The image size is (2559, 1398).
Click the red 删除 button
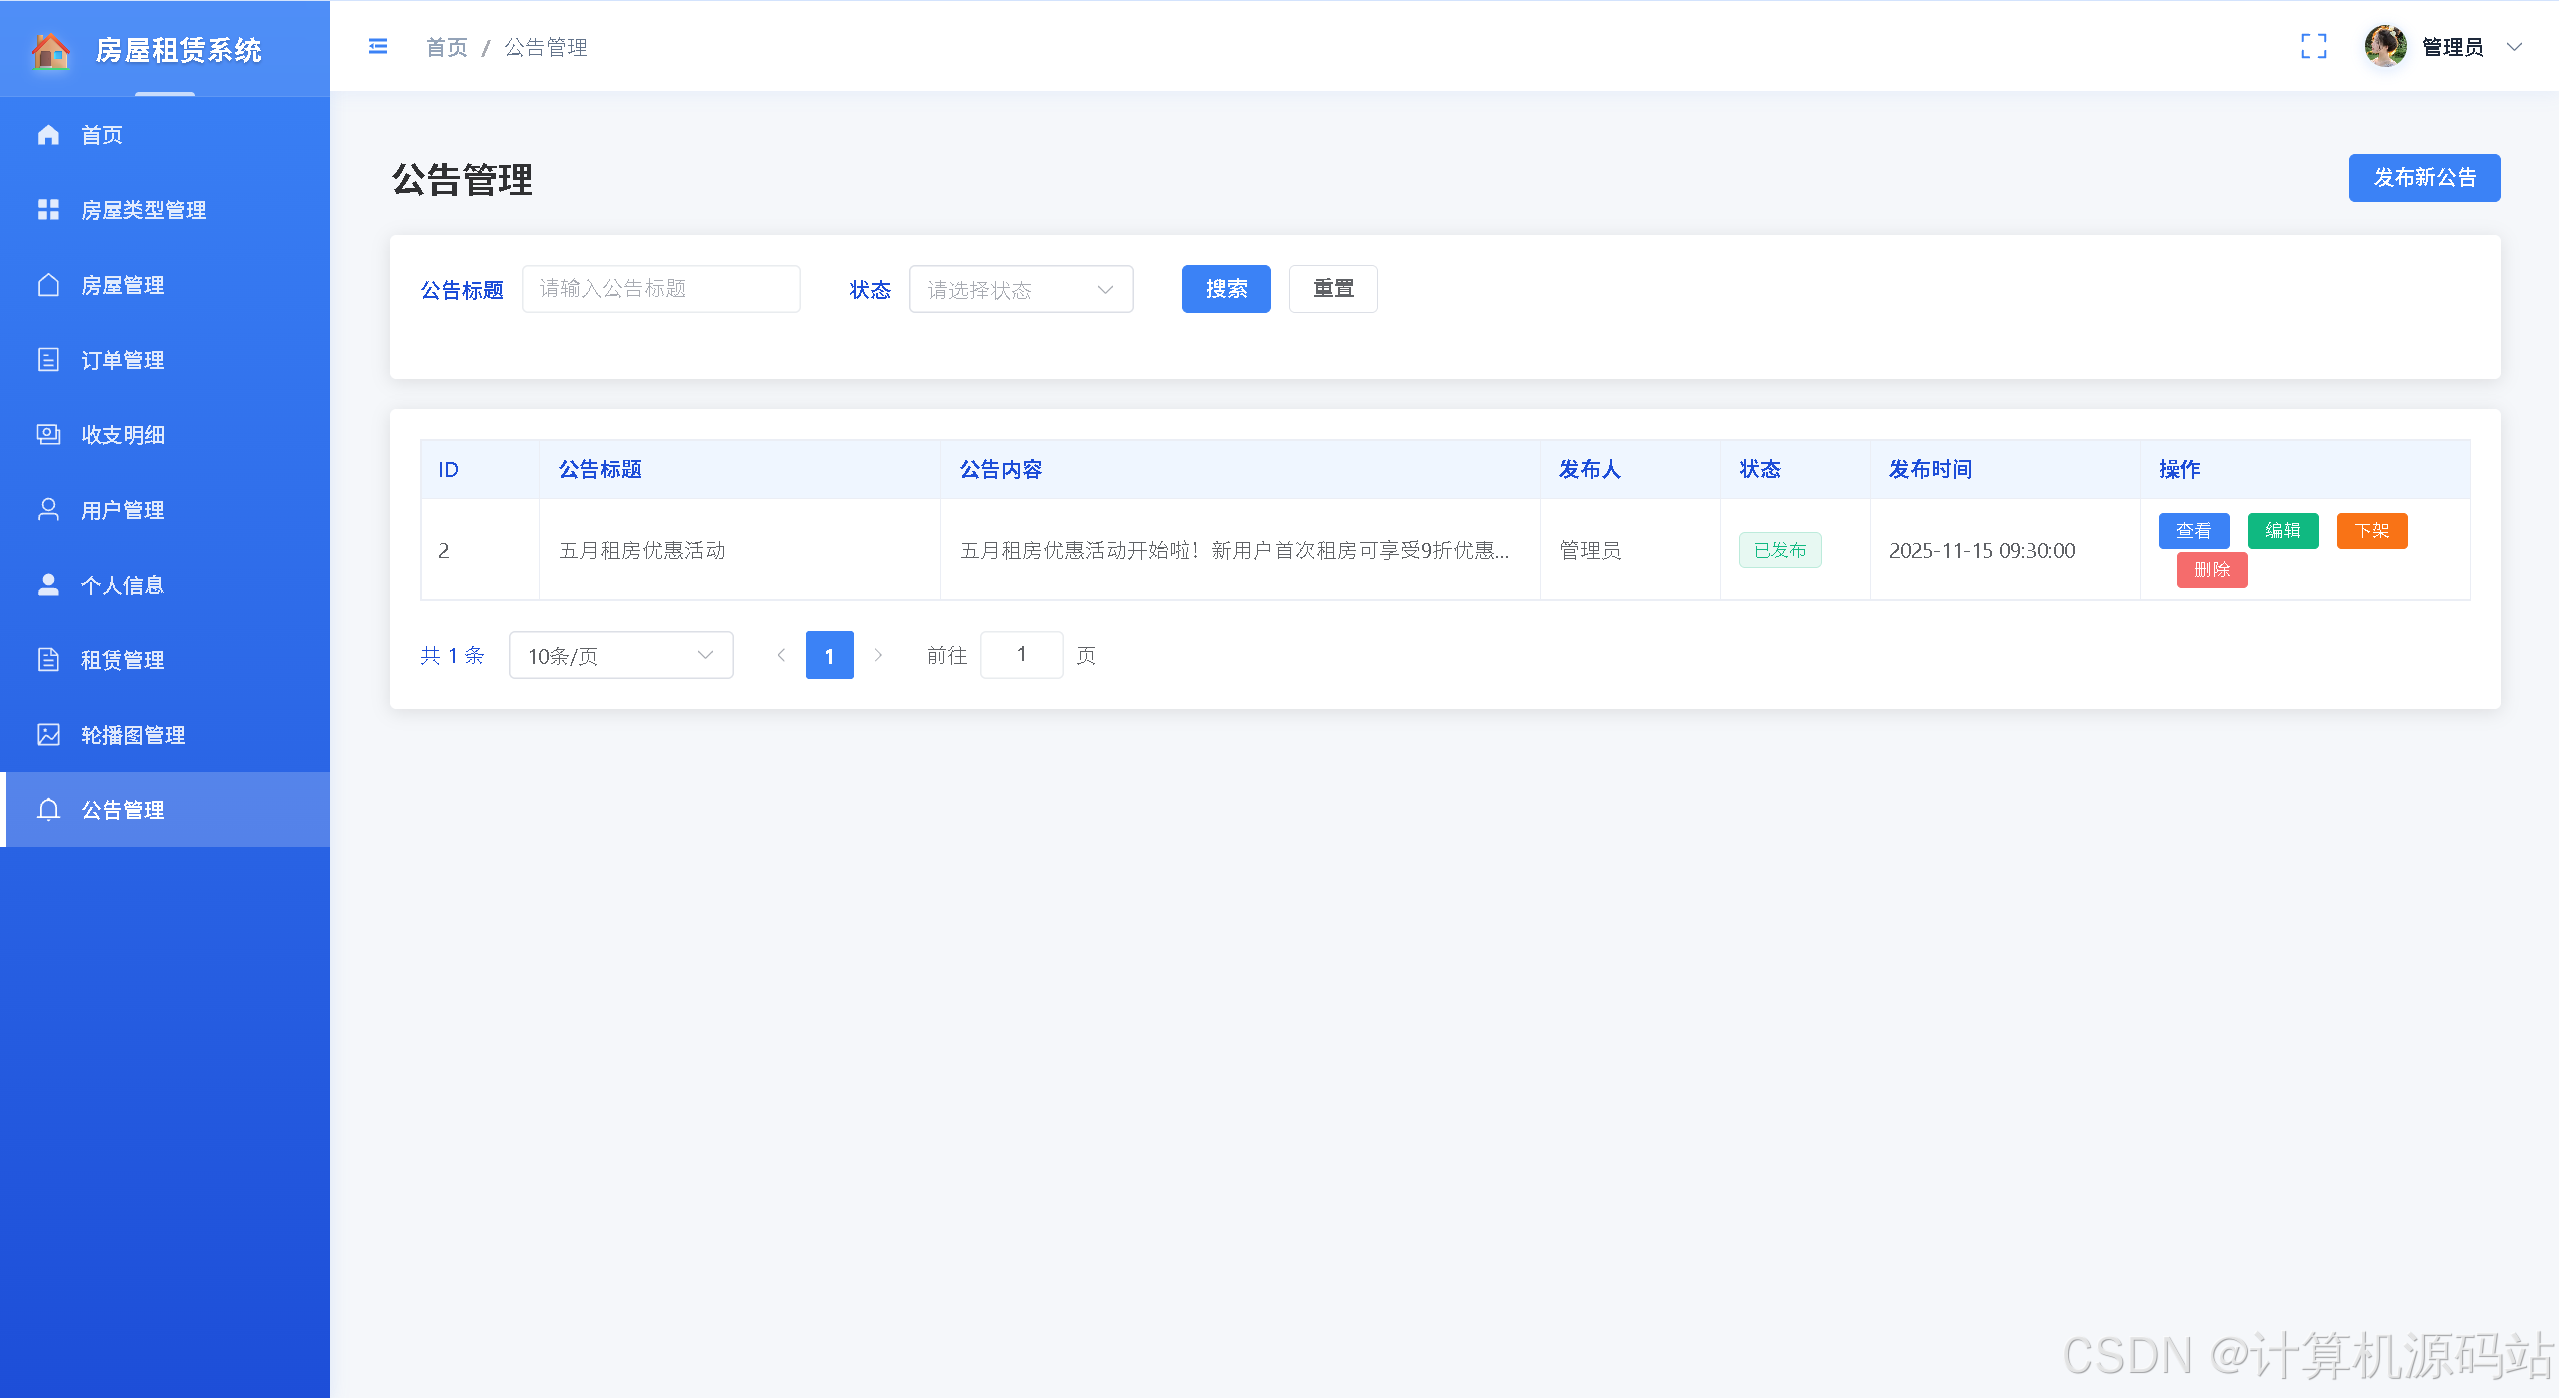[x=2211, y=570]
